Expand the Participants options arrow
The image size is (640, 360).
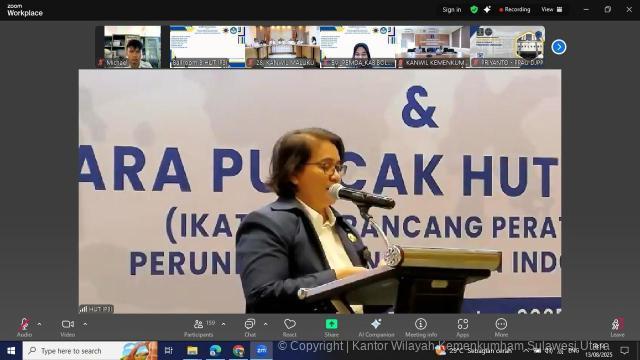click(223, 324)
